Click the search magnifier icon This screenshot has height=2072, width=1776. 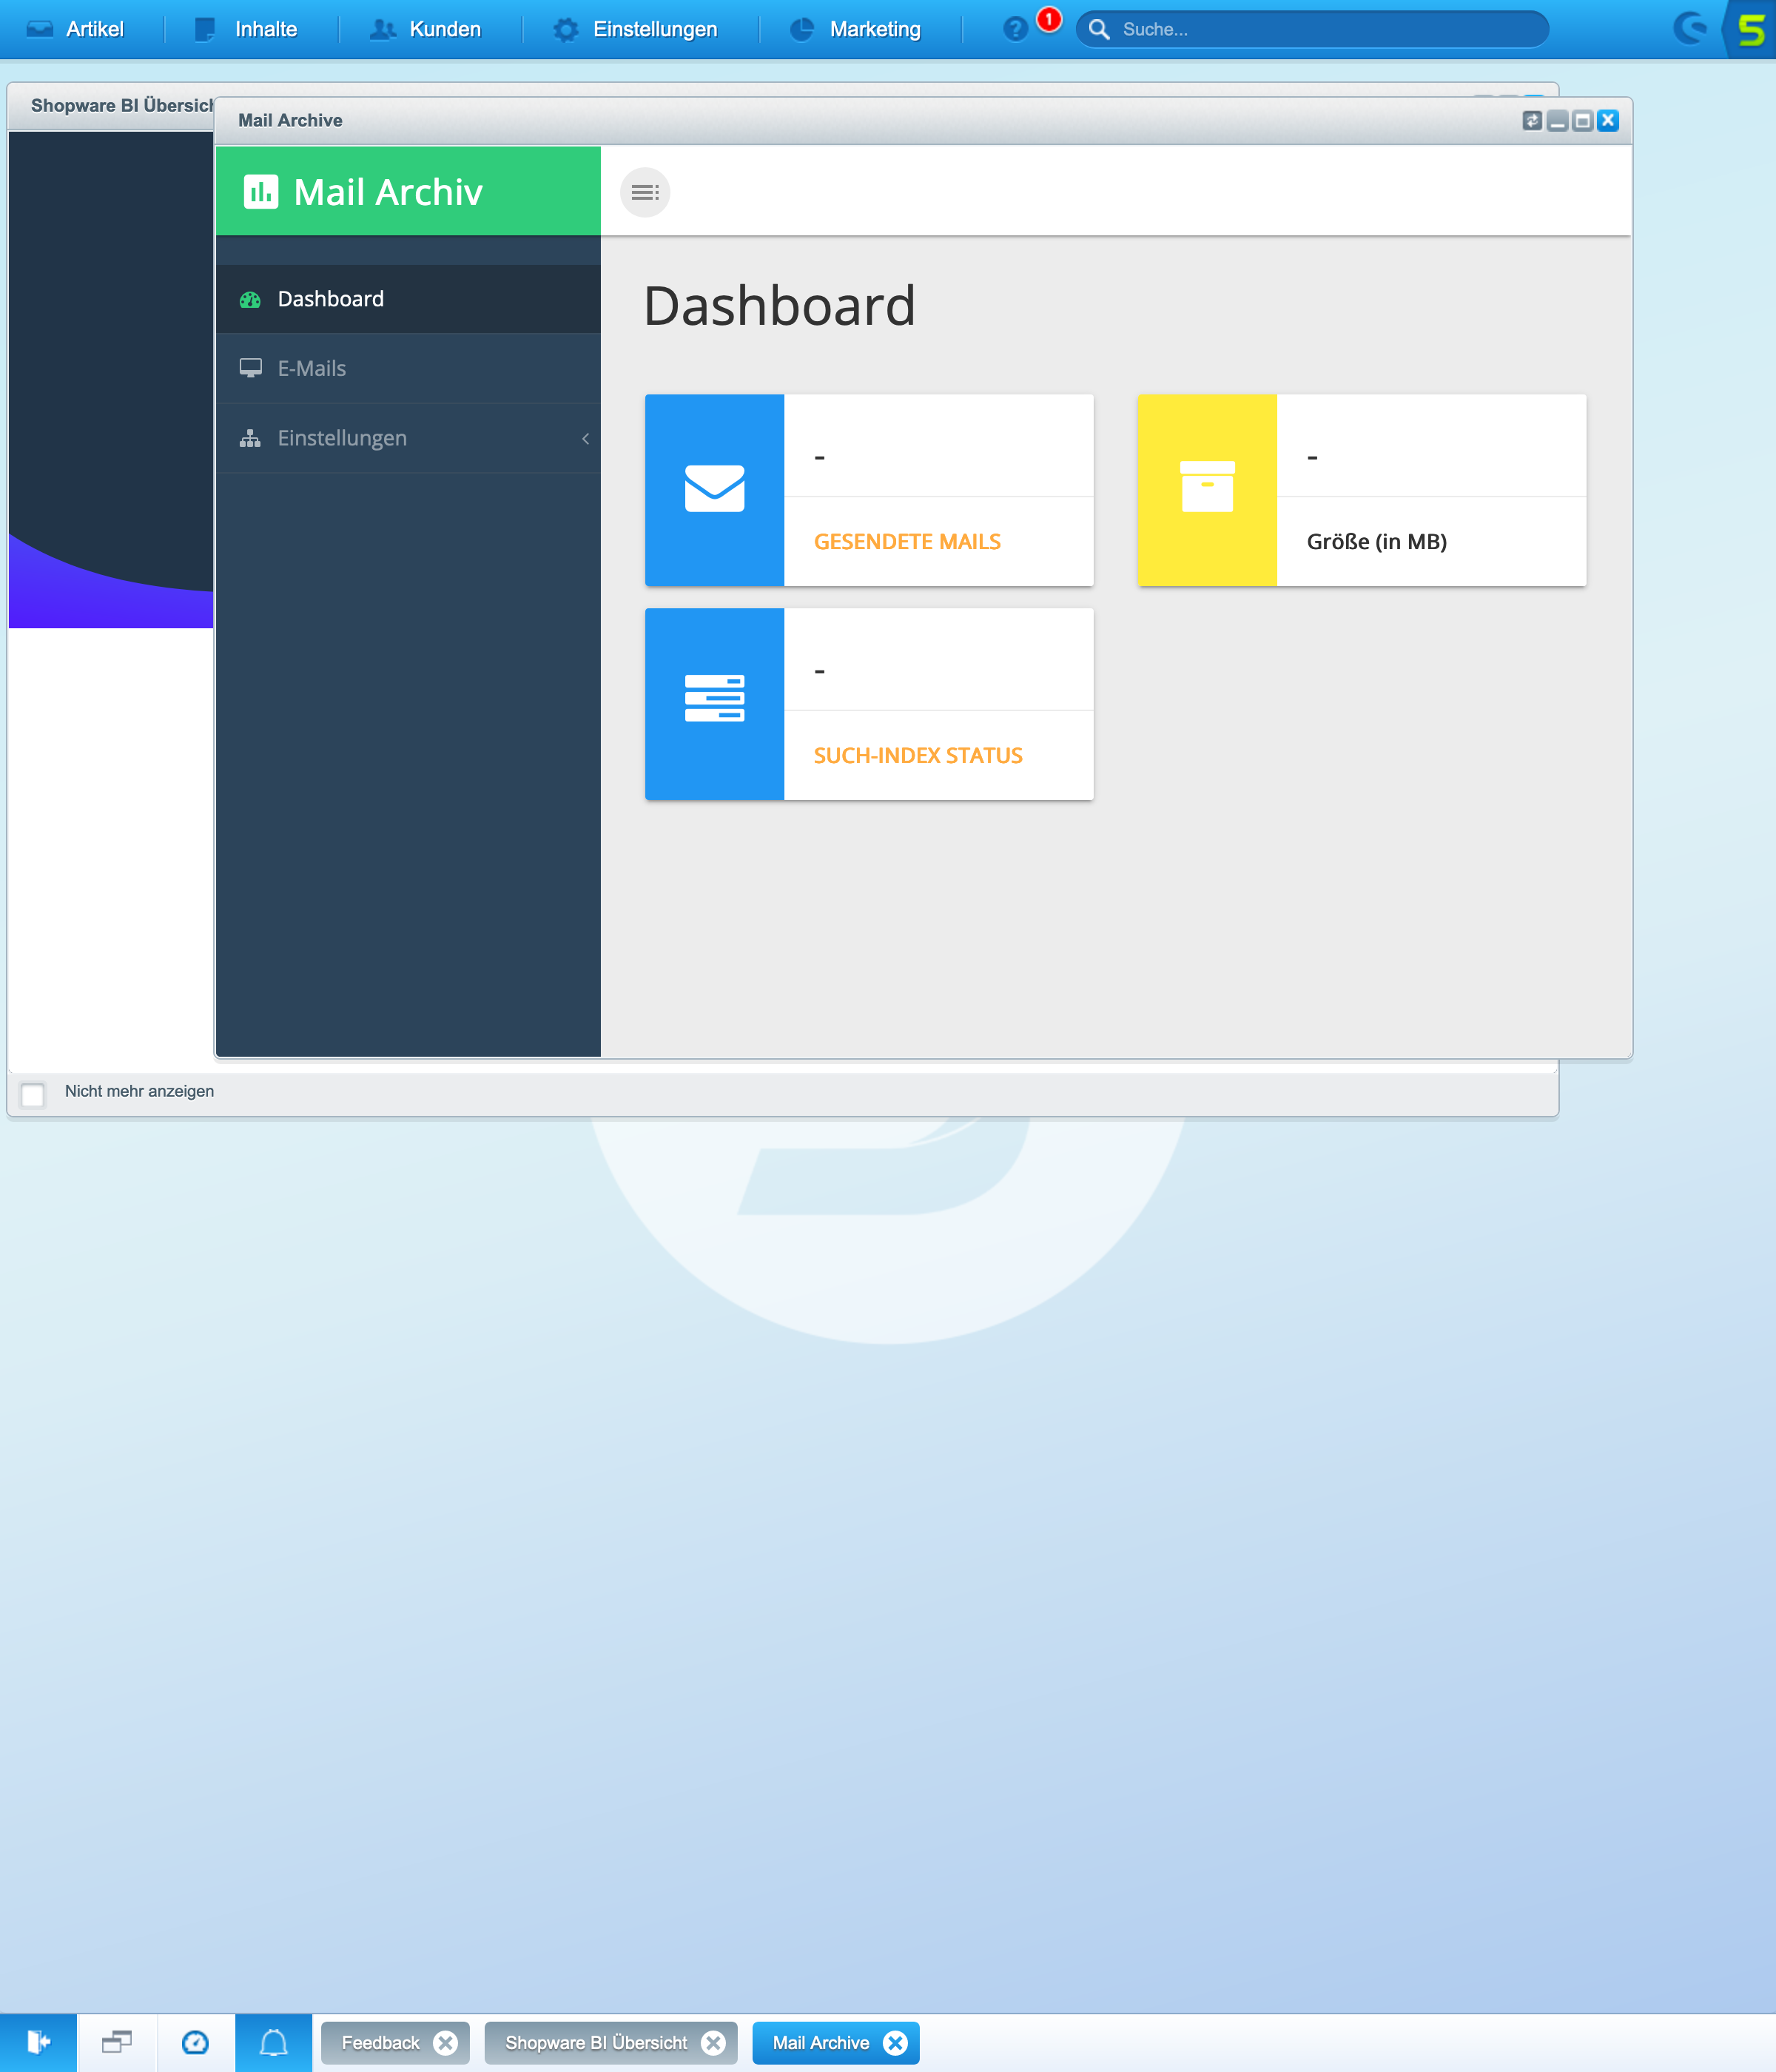pyautogui.click(x=1099, y=29)
